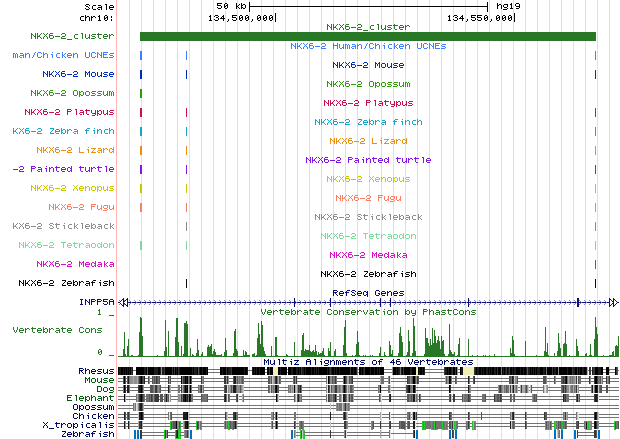Image resolution: width=620 pixels, height=439 pixels.
Task: Click the INPP5A gene label
Action: tap(98, 302)
